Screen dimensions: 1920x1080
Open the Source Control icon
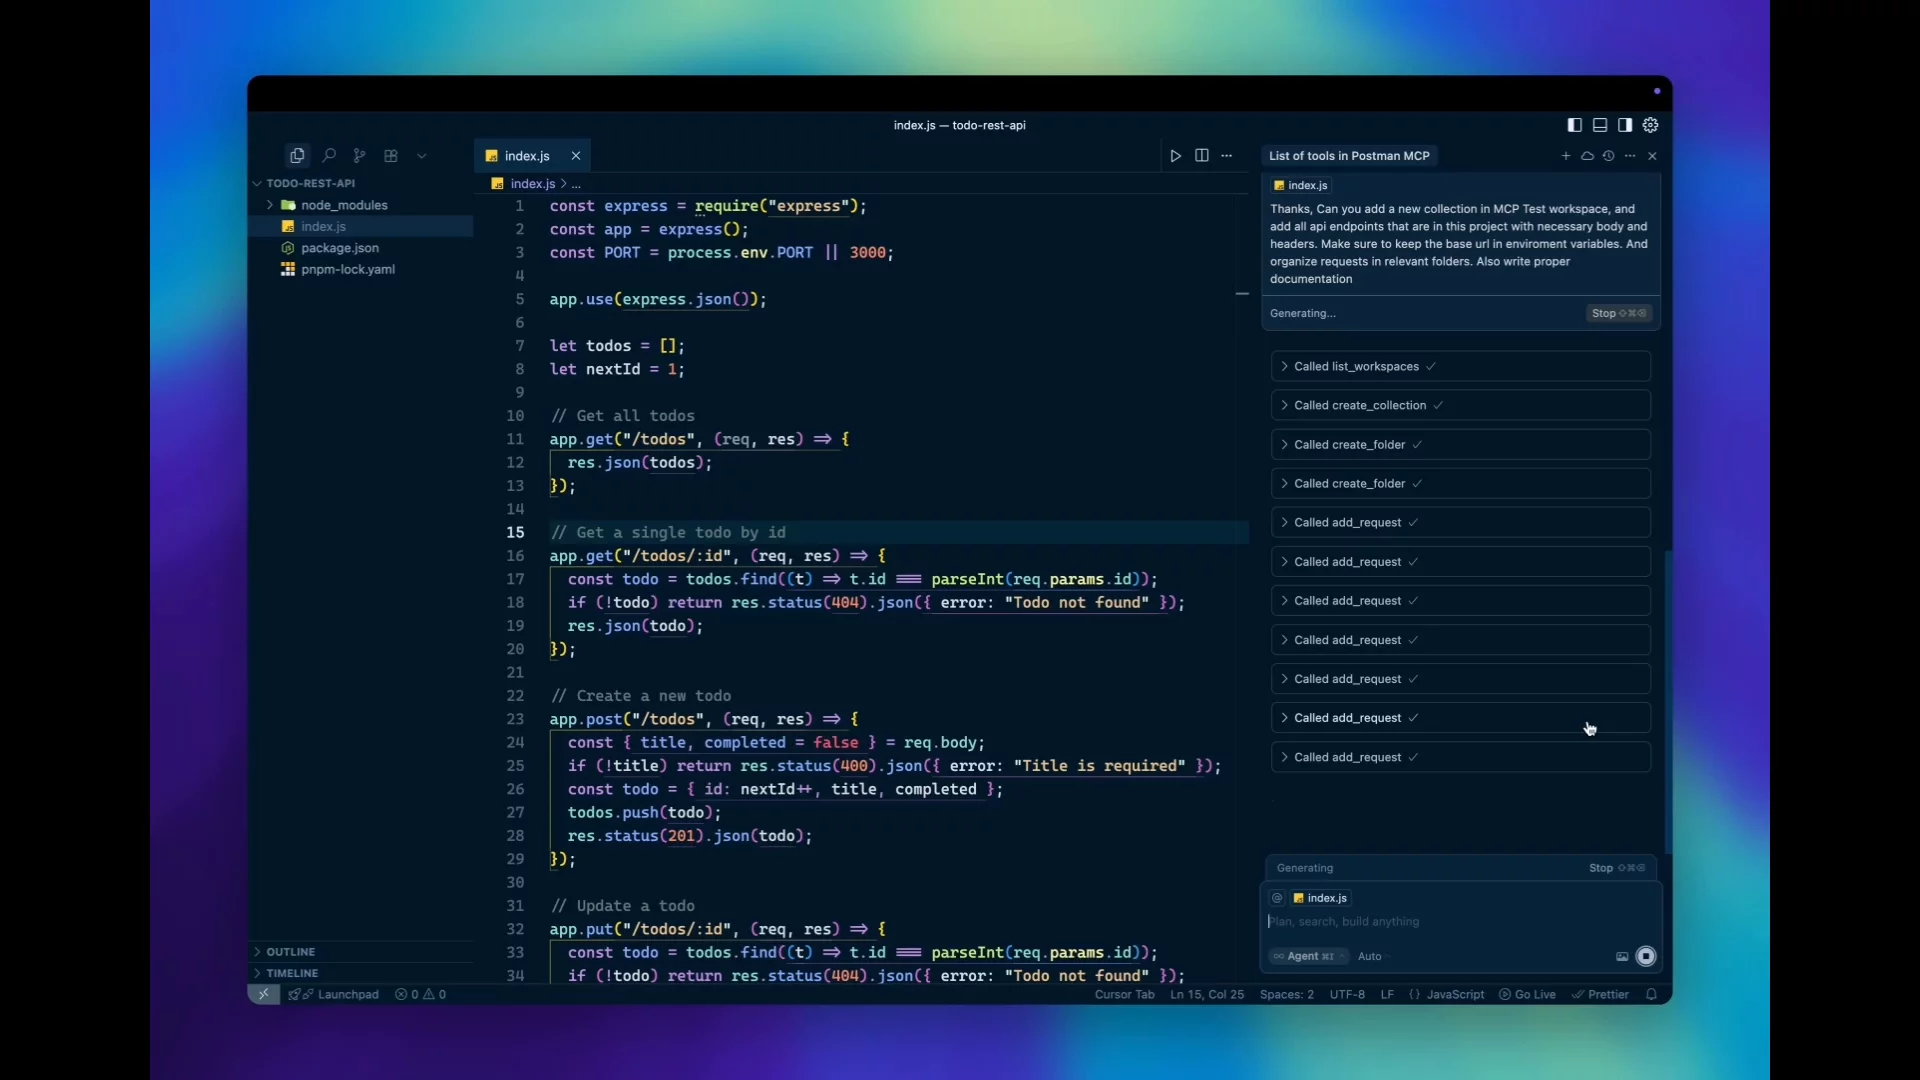click(x=360, y=156)
